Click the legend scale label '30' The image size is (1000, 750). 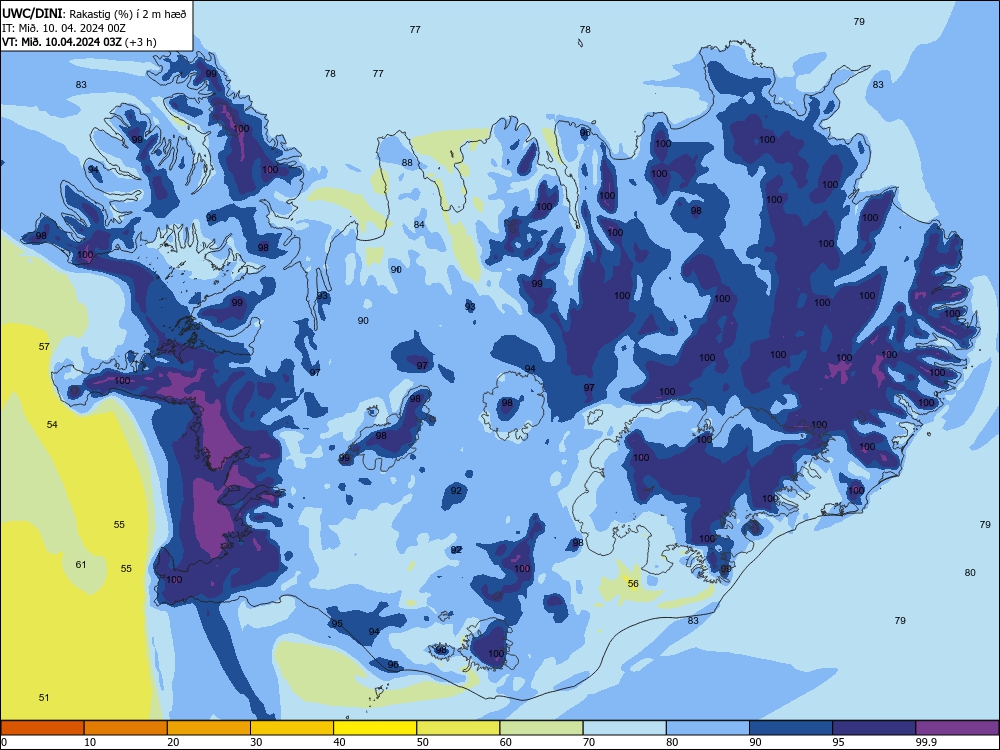(x=256, y=742)
